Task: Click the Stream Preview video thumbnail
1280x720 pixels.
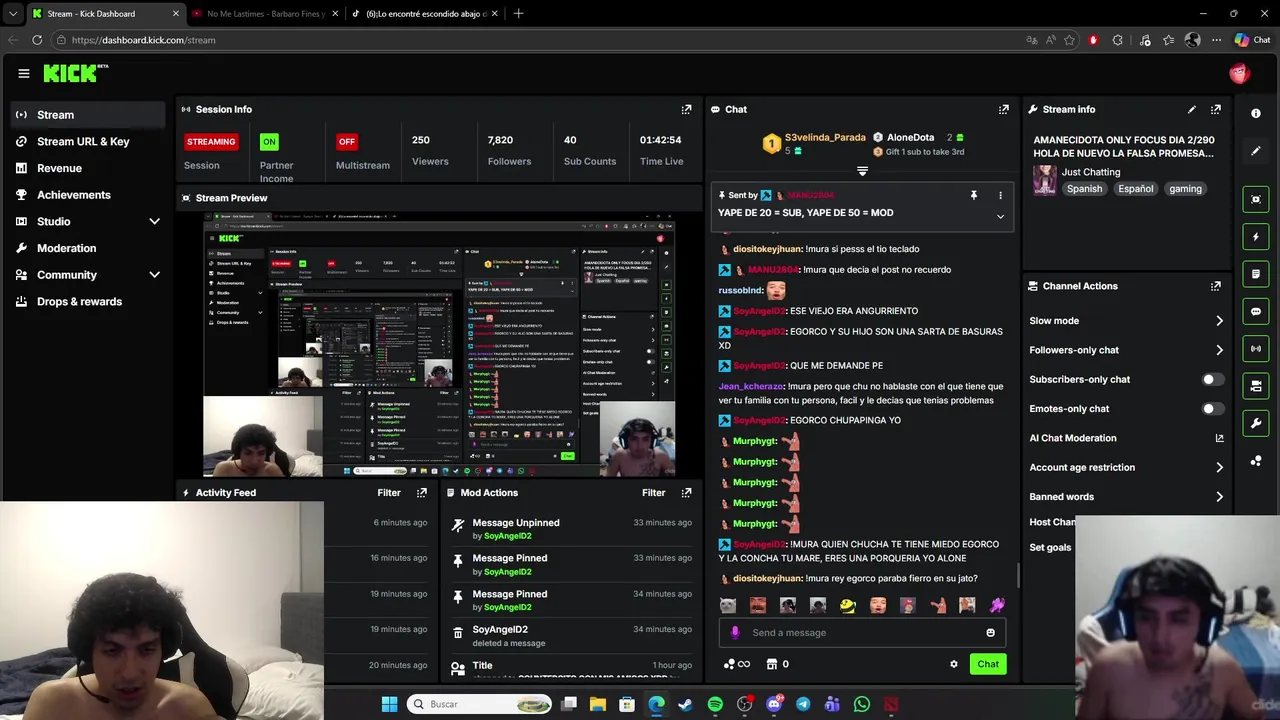Action: [439, 346]
